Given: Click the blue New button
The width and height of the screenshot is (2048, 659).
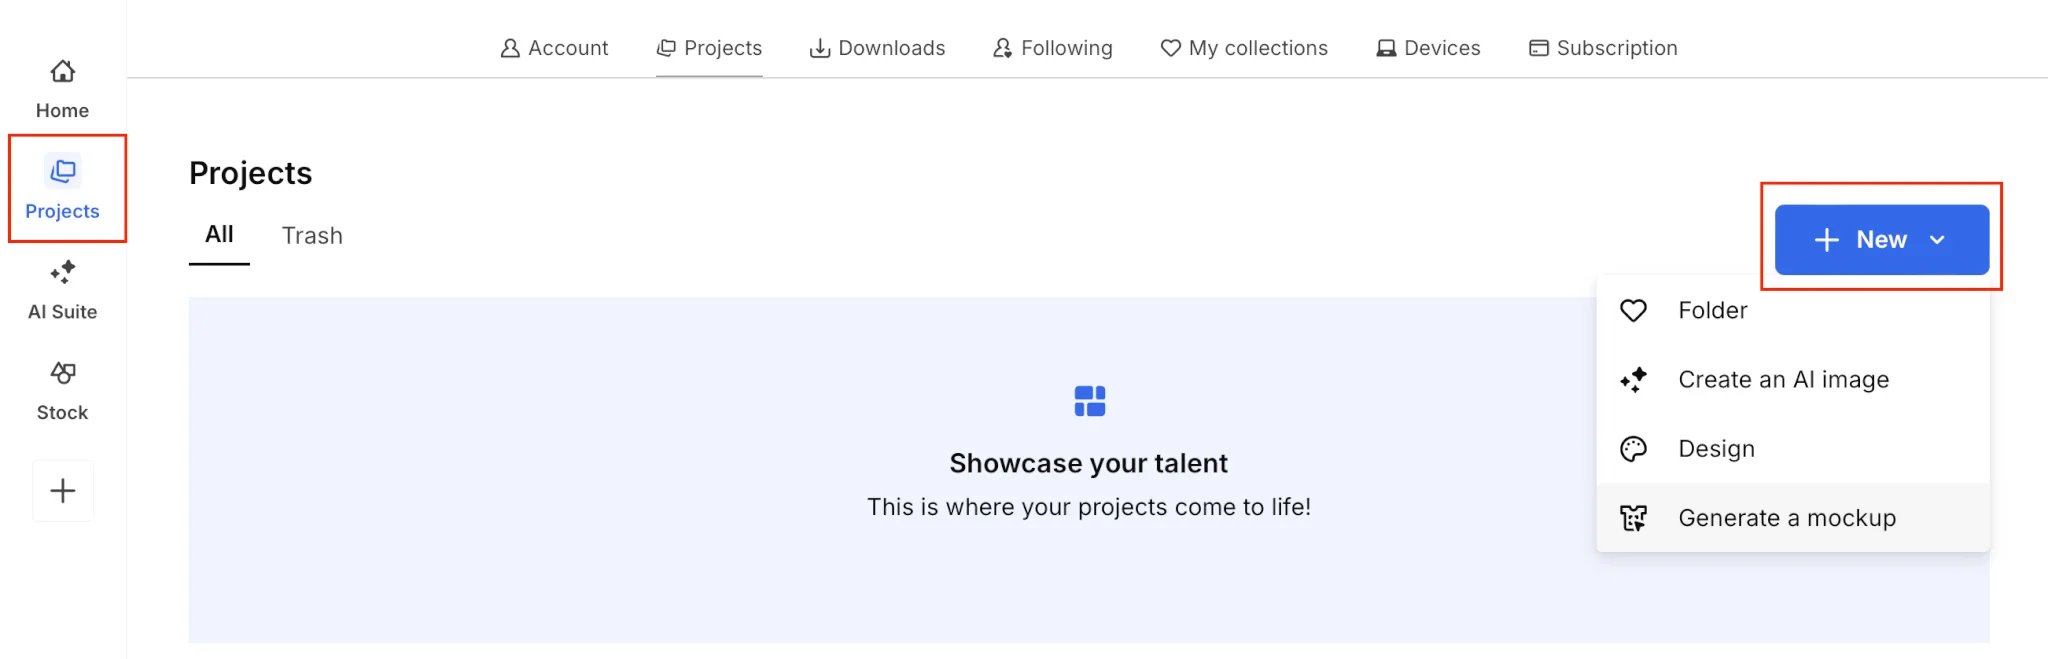Looking at the screenshot, I should click(x=1860, y=240).
